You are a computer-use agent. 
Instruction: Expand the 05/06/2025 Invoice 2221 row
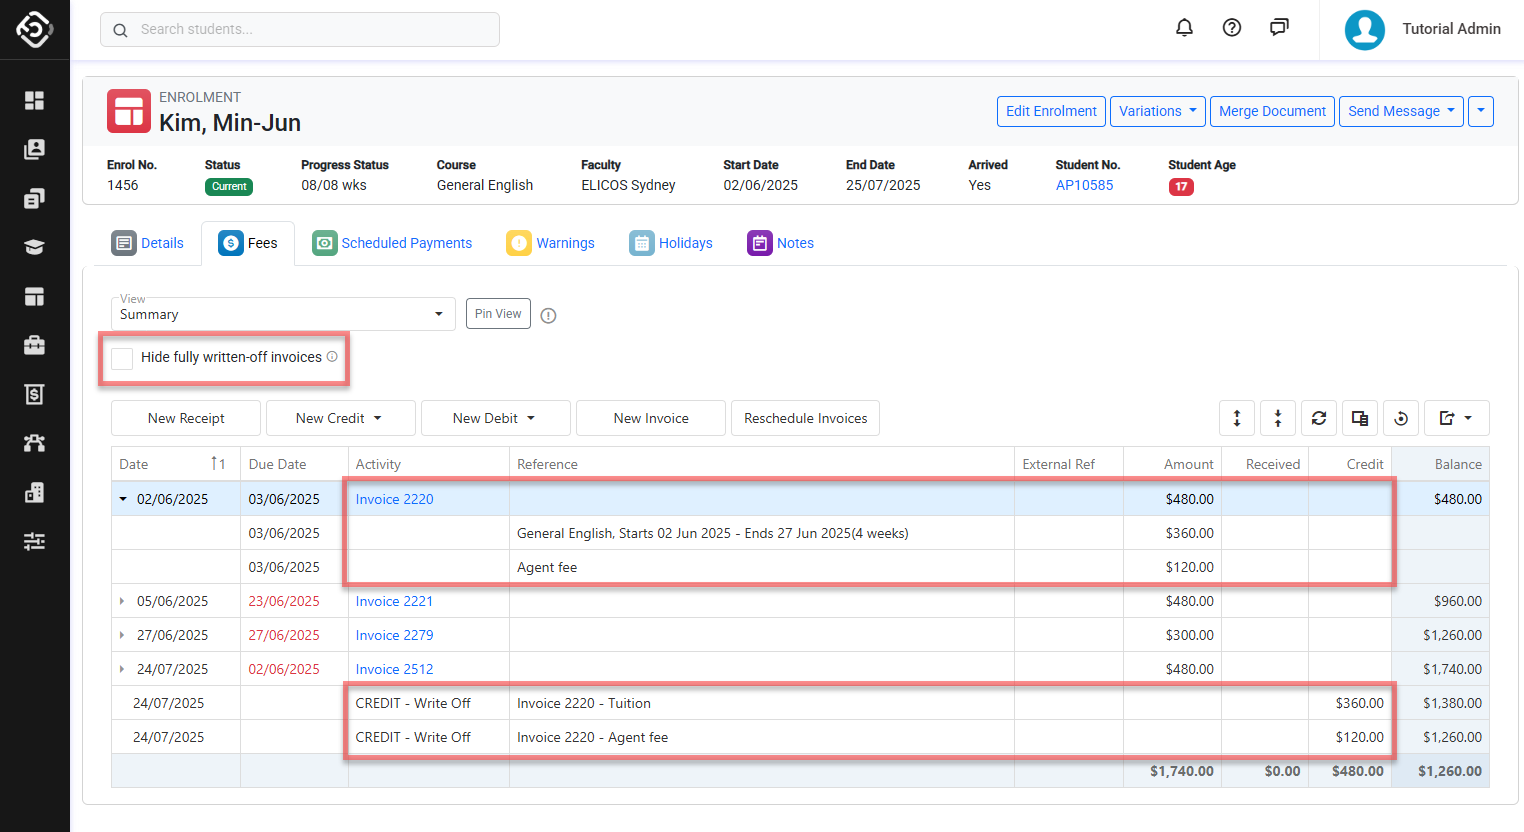point(122,601)
